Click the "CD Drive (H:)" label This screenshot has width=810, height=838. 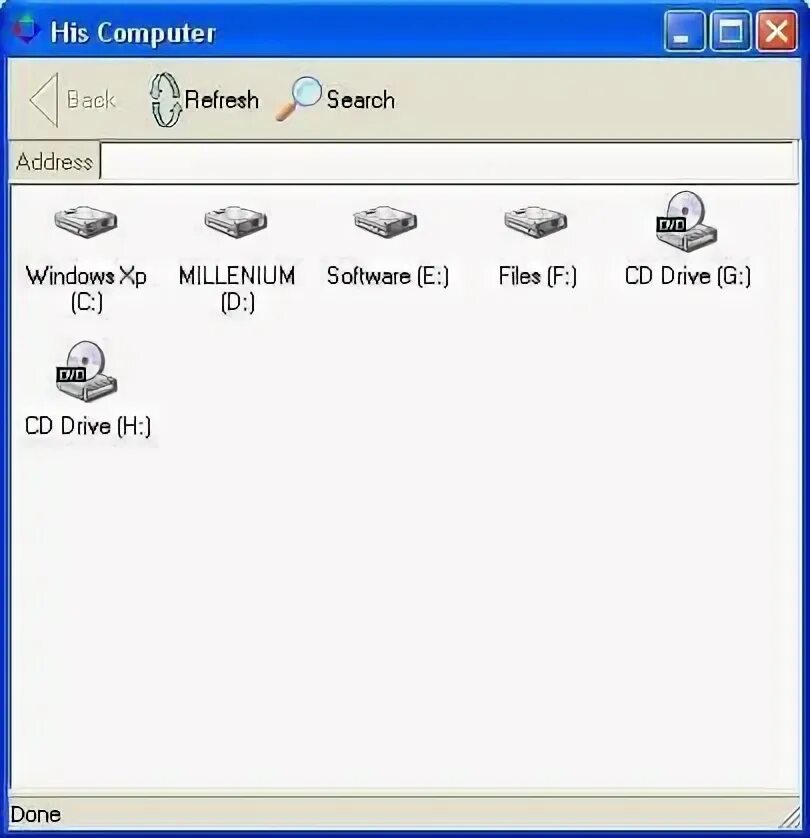tap(88, 426)
